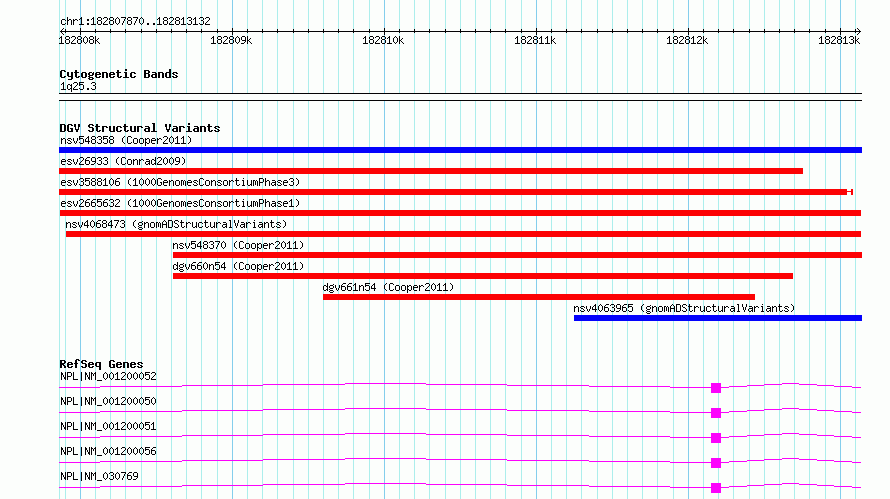Click the magenta exon box of NM_001200056
The width and height of the screenshot is (890, 499).
click(x=716, y=463)
